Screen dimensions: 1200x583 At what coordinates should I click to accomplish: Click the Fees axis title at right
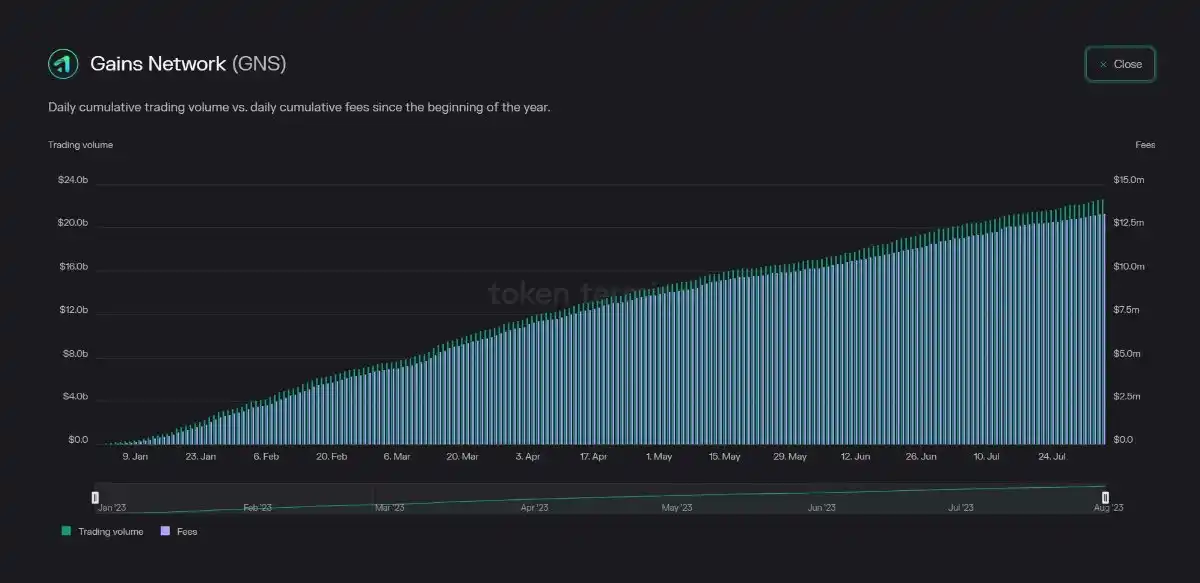[1145, 145]
